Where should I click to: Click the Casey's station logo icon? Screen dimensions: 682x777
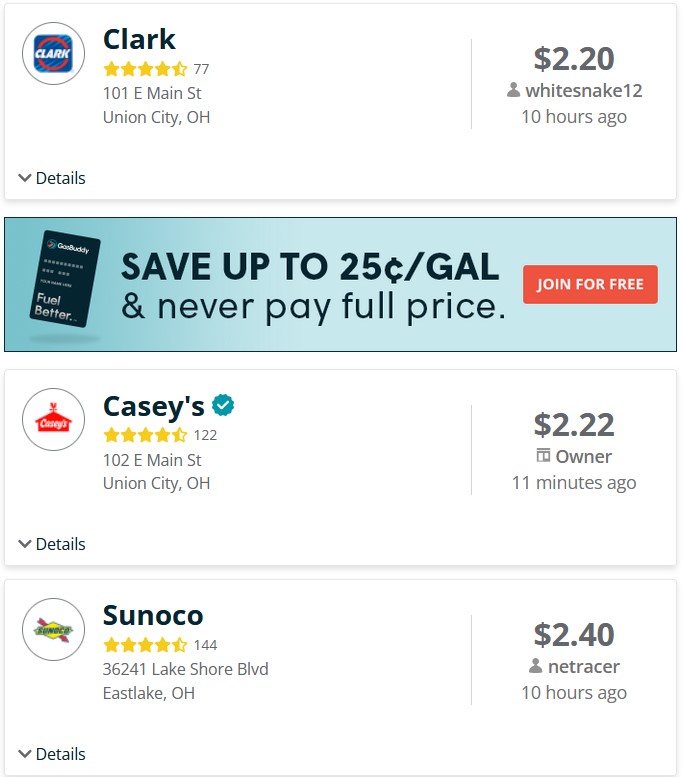click(53, 419)
